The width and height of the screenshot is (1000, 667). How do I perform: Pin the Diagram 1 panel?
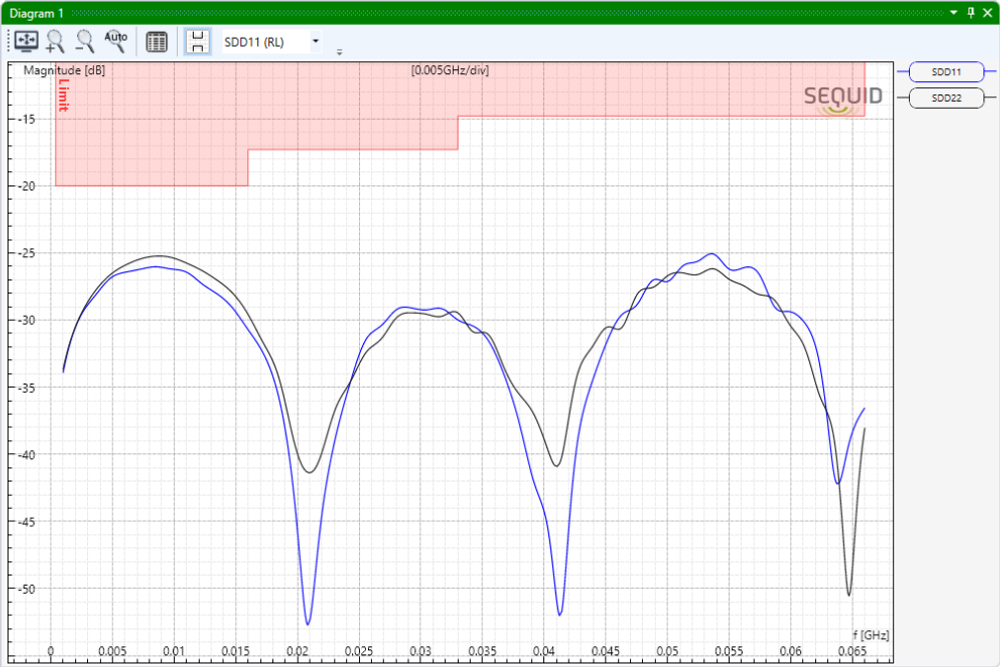(970, 12)
